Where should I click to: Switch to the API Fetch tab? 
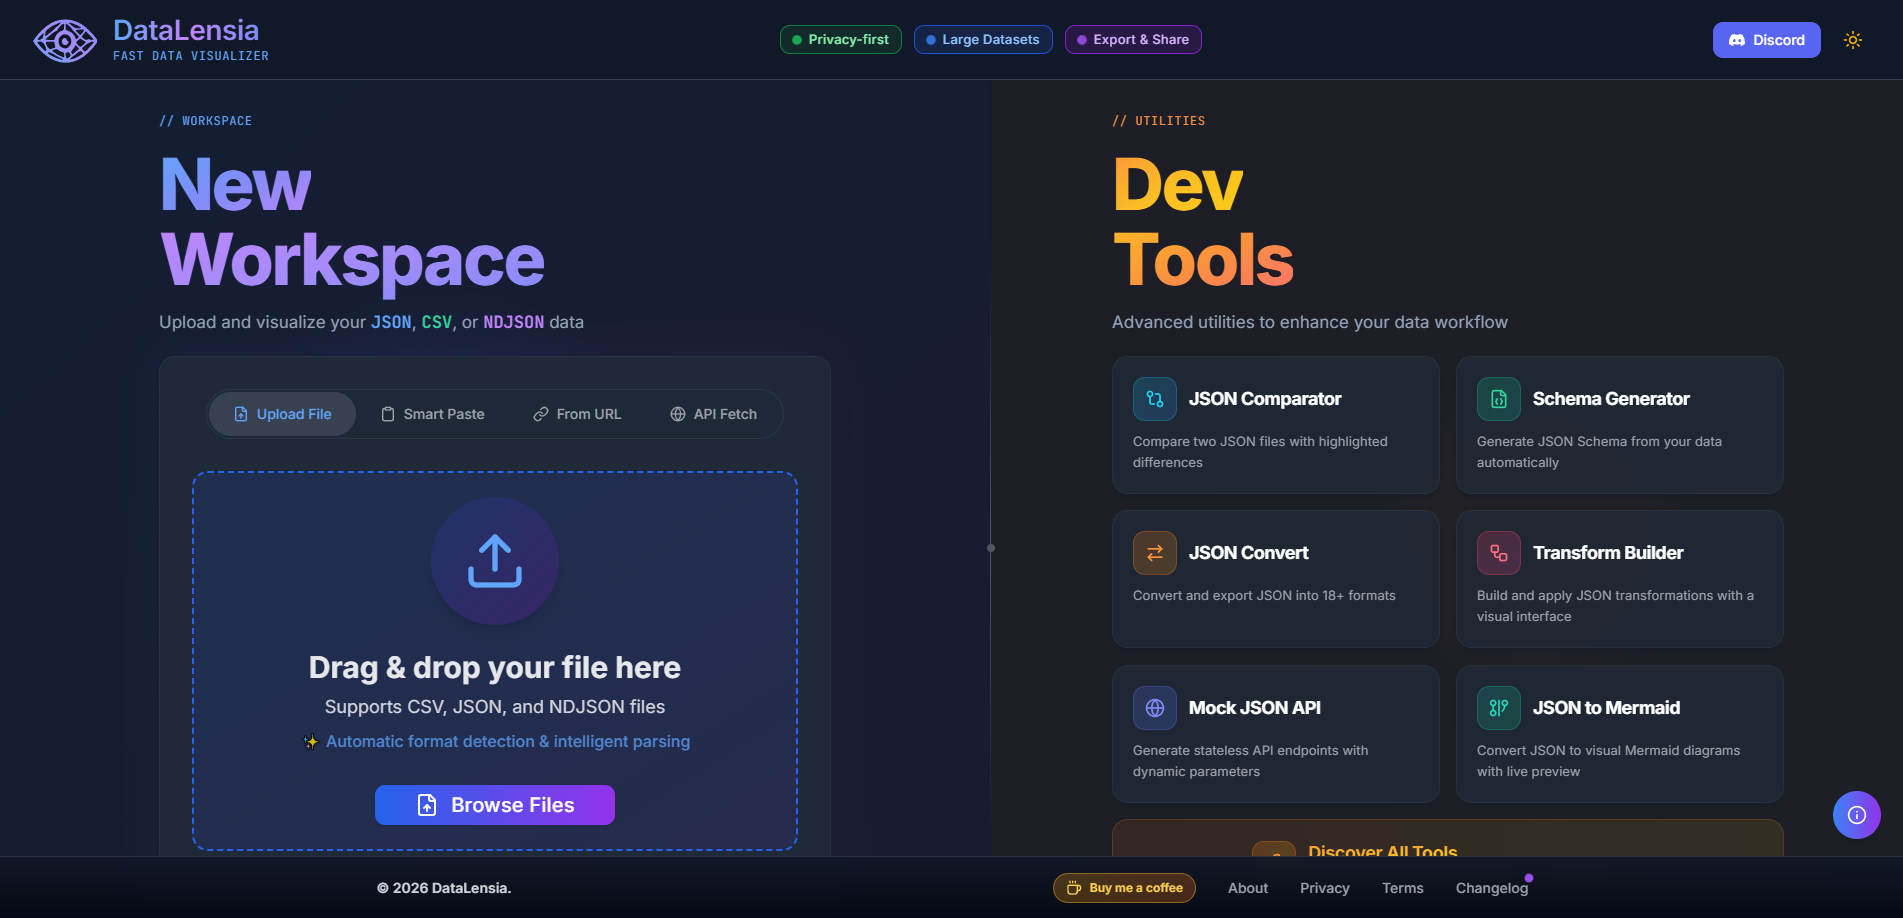[x=713, y=414]
